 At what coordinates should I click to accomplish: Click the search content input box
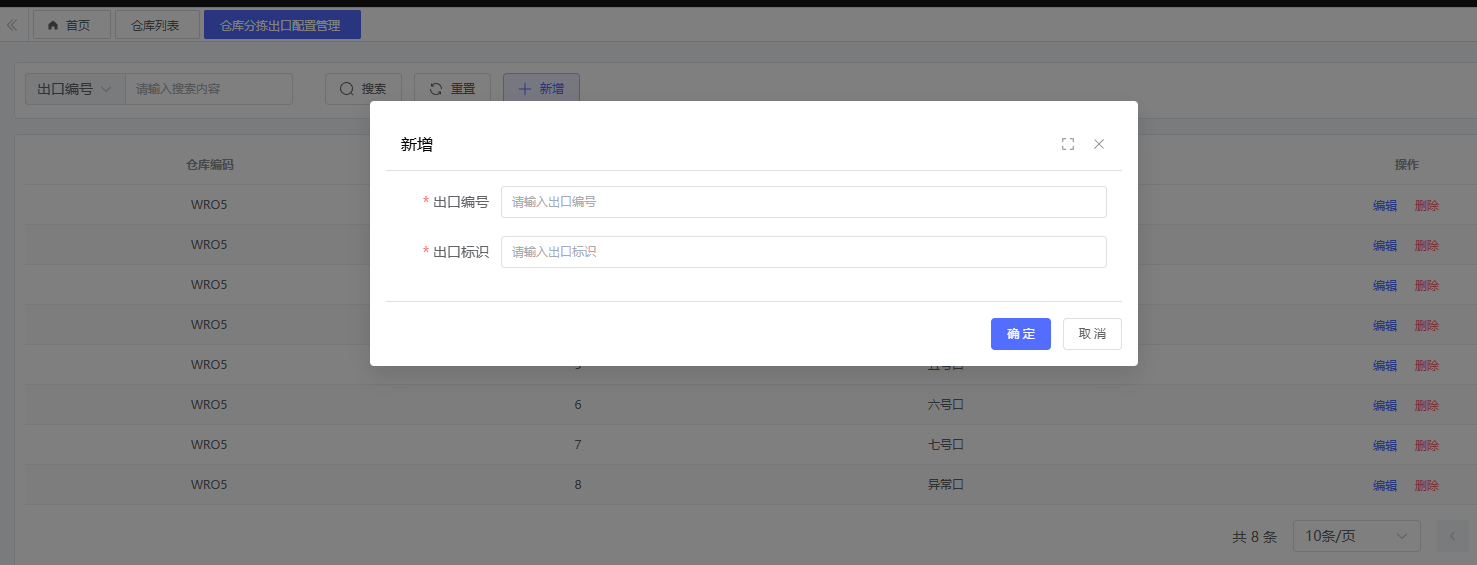(x=208, y=89)
